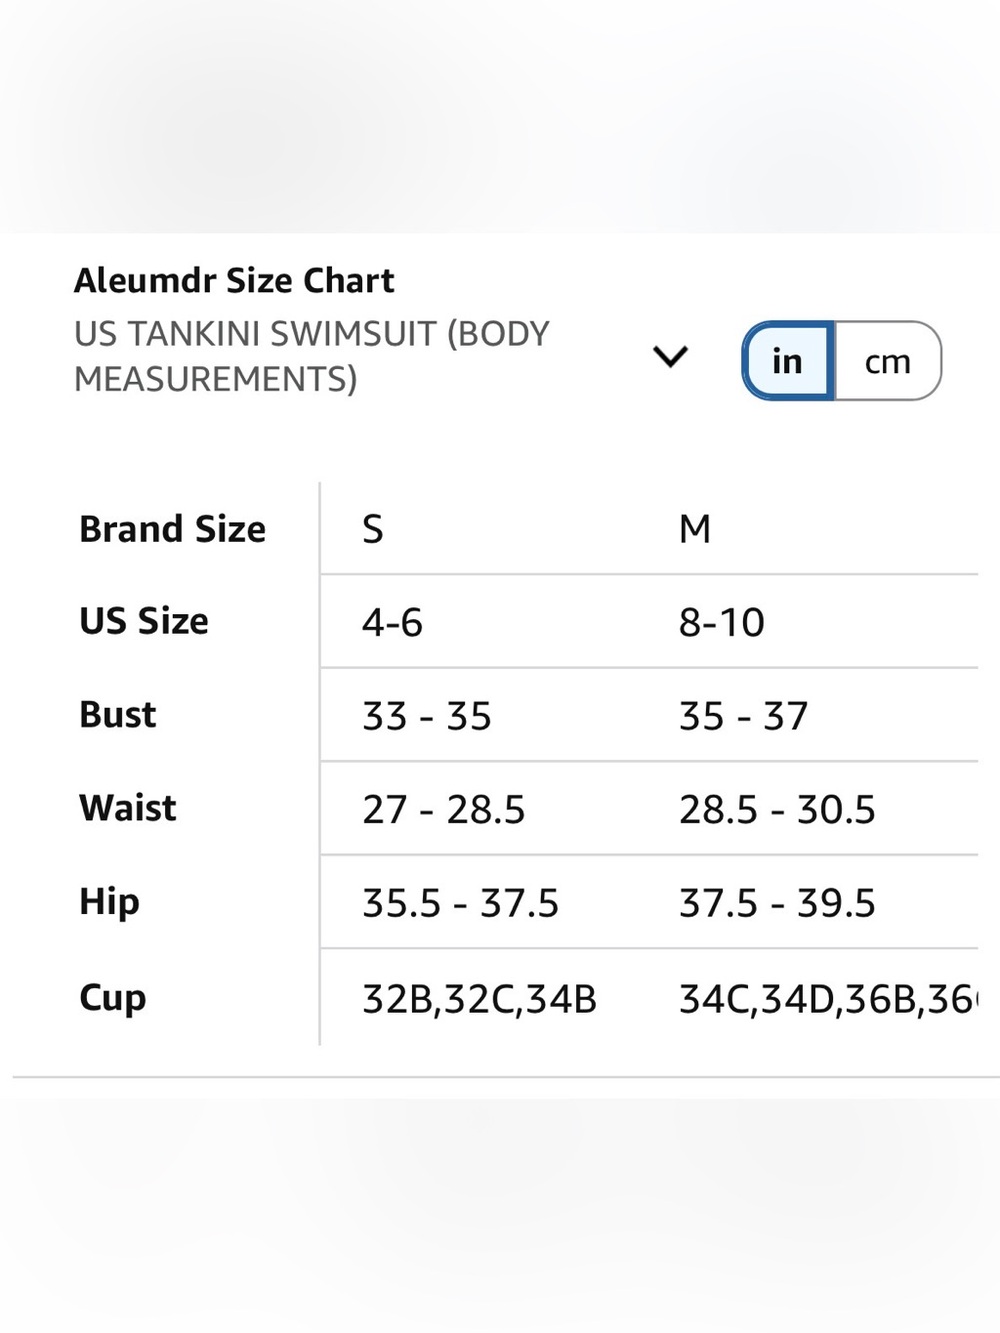Image resolution: width=1000 pixels, height=1333 pixels.
Task: Click the 4-6 US size cell
Action: point(392,623)
